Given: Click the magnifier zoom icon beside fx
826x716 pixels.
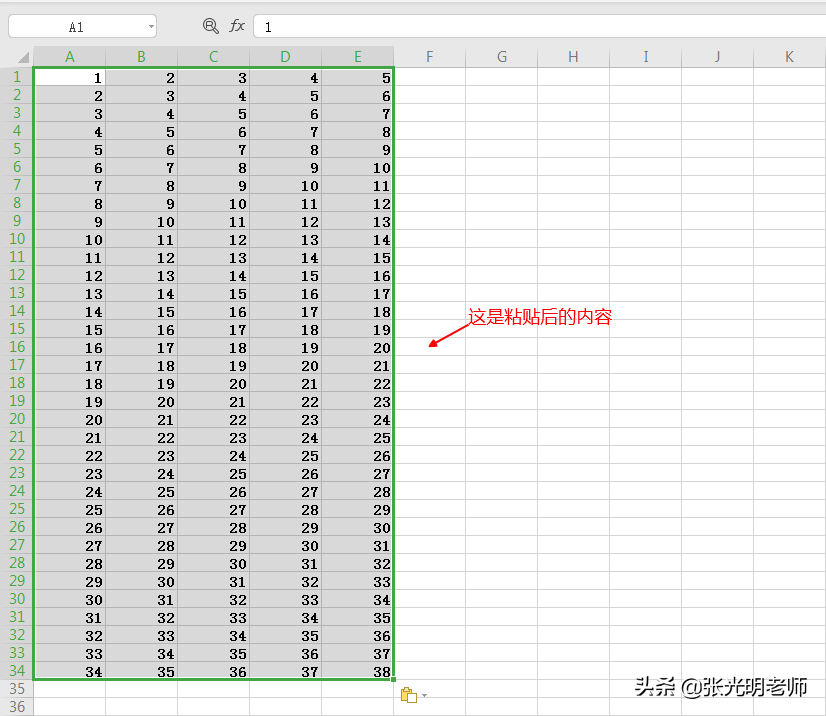Looking at the screenshot, I should [x=211, y=26].
